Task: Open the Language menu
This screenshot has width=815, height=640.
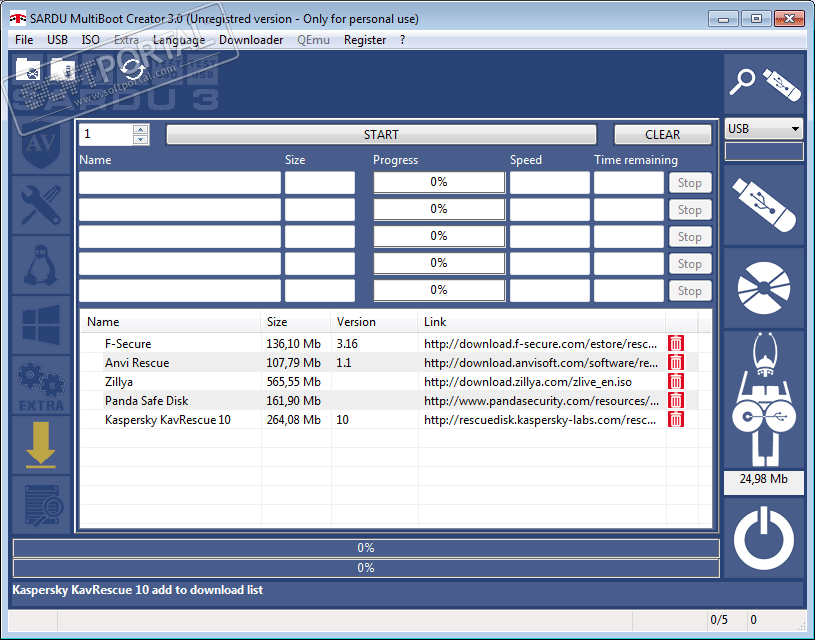Action: click(179, 40)
